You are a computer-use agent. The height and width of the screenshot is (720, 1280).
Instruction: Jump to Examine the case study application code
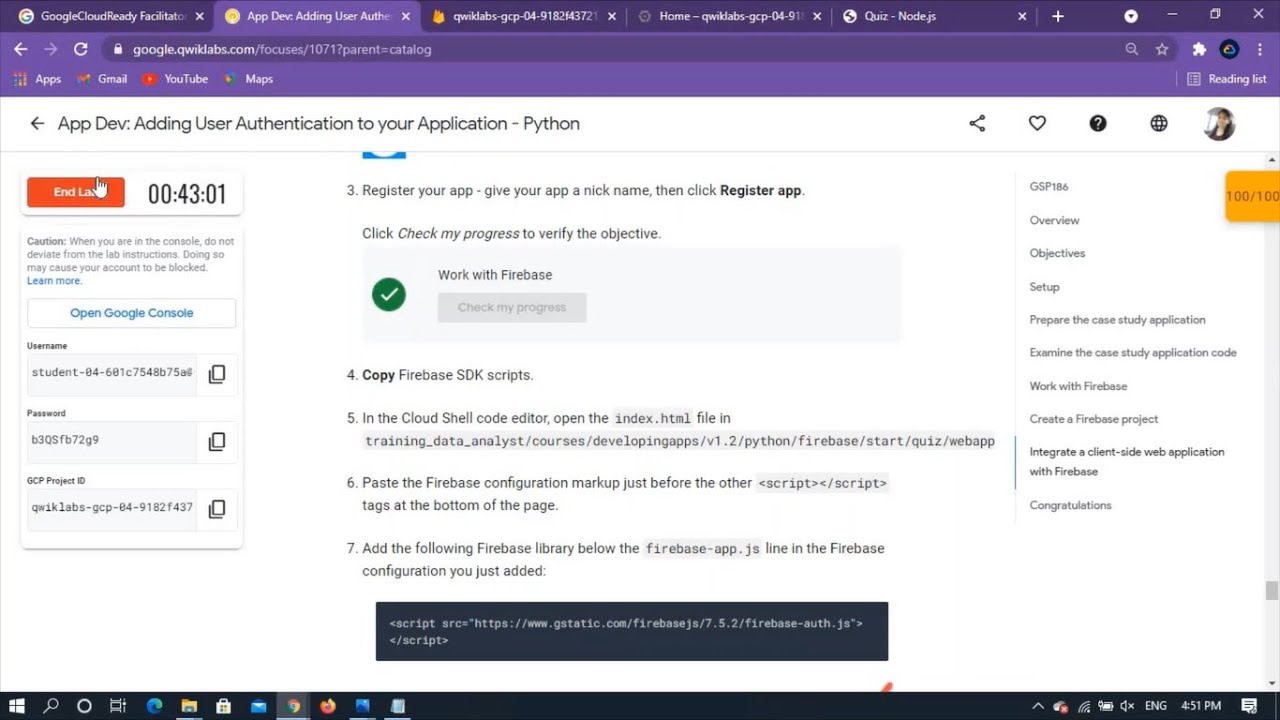click(1133, 352)
